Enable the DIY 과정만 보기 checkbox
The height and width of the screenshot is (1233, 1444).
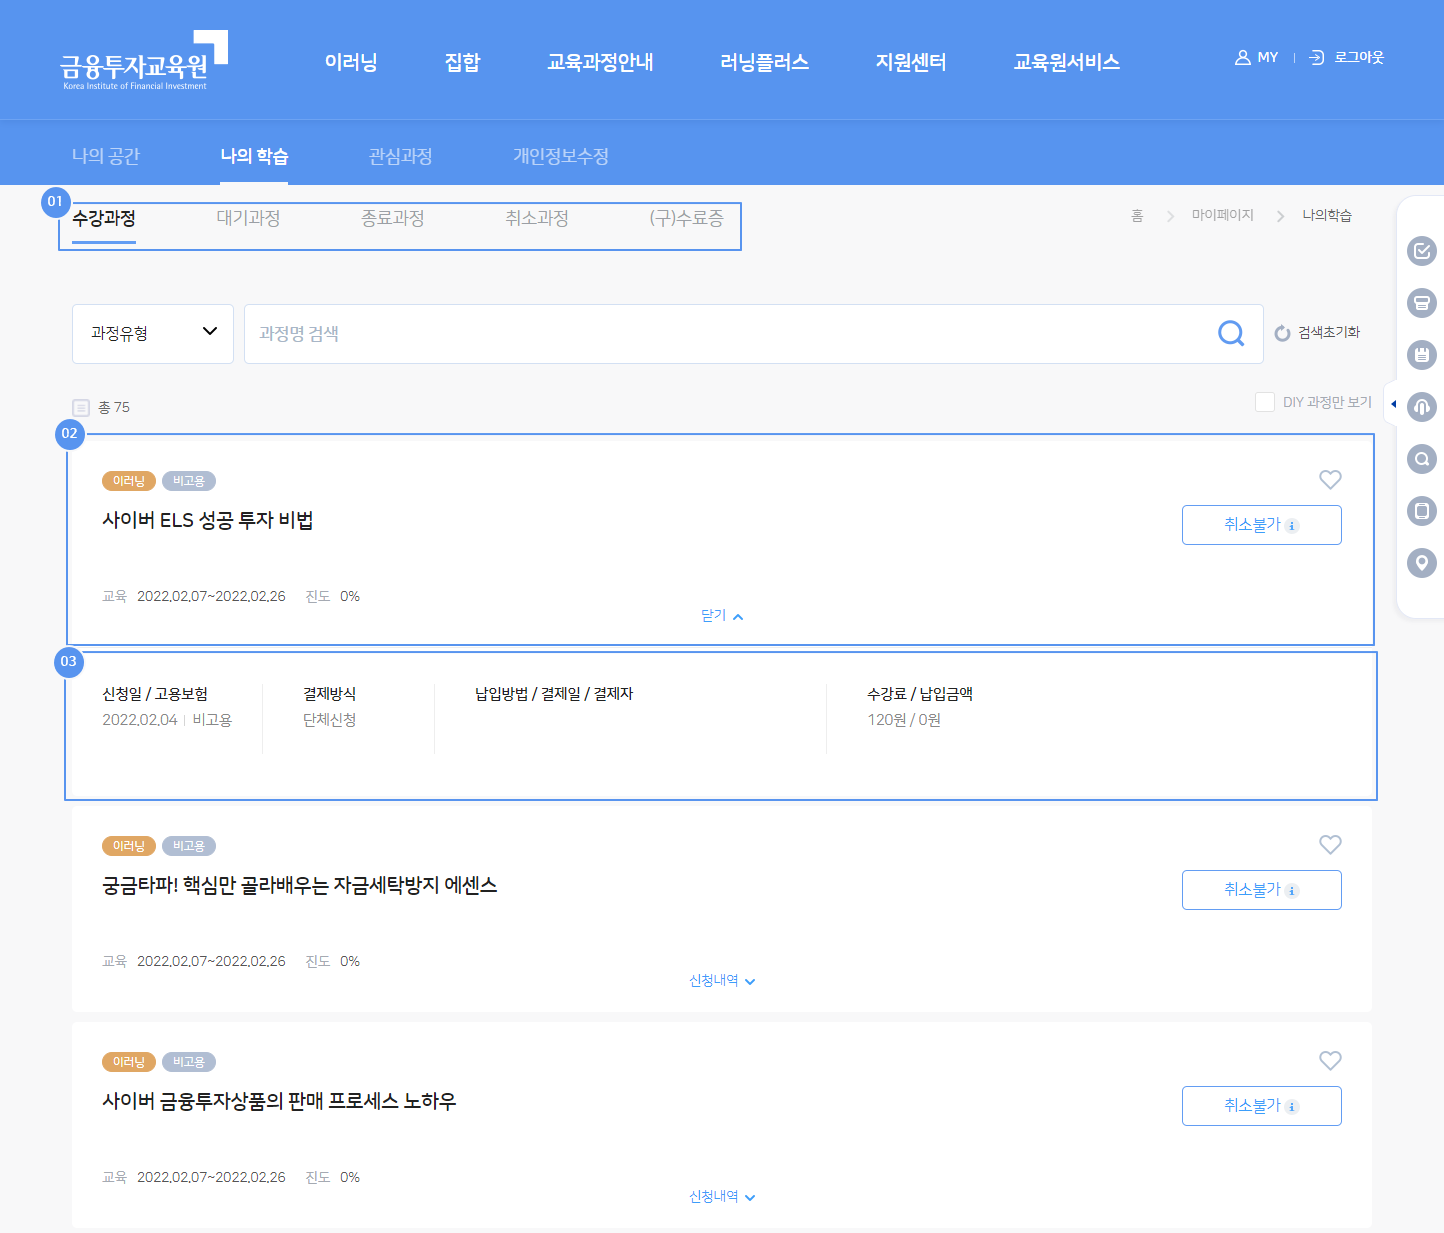(x=1265, y=402)
